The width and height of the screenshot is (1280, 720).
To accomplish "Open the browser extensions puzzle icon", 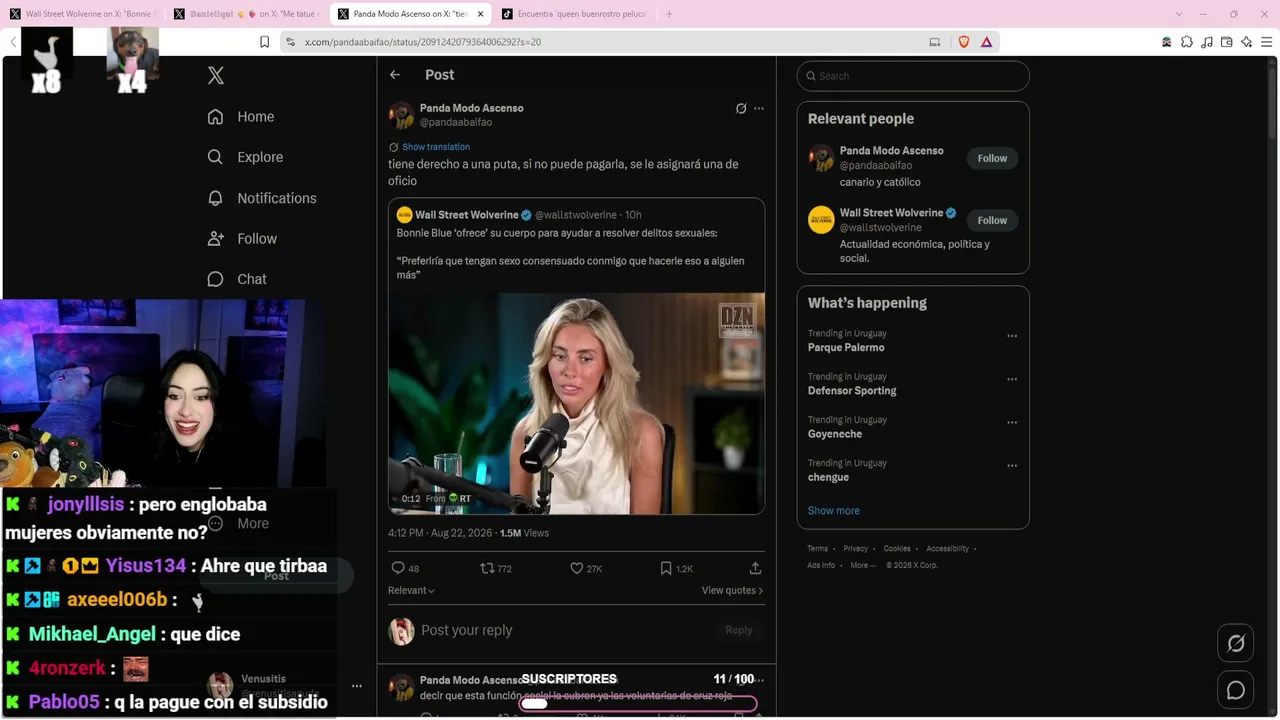I will [x=1187, y=42].
